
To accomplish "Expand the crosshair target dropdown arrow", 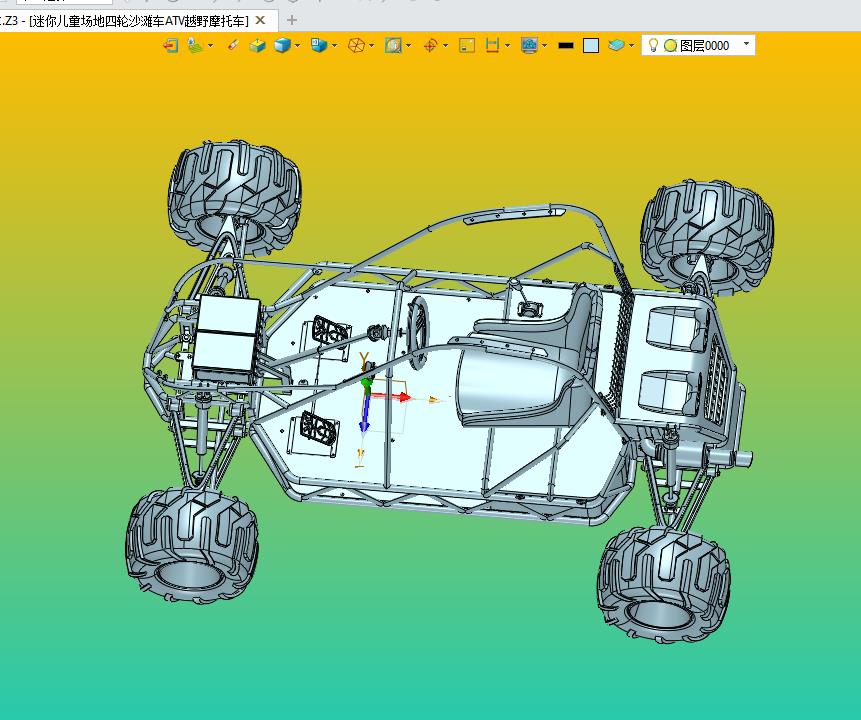I will pos(445,46).
